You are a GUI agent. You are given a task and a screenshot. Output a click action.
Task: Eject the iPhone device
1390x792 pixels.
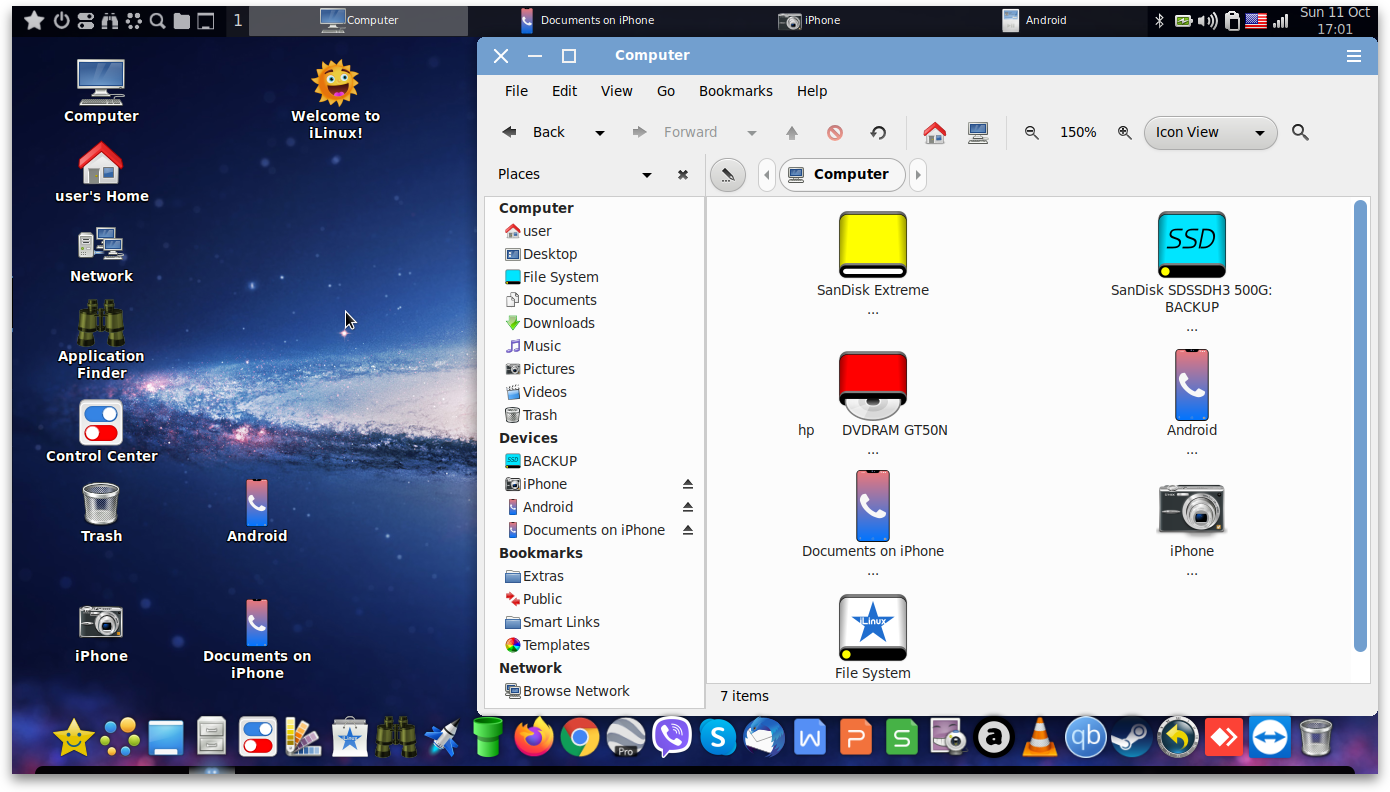(688, 484)
